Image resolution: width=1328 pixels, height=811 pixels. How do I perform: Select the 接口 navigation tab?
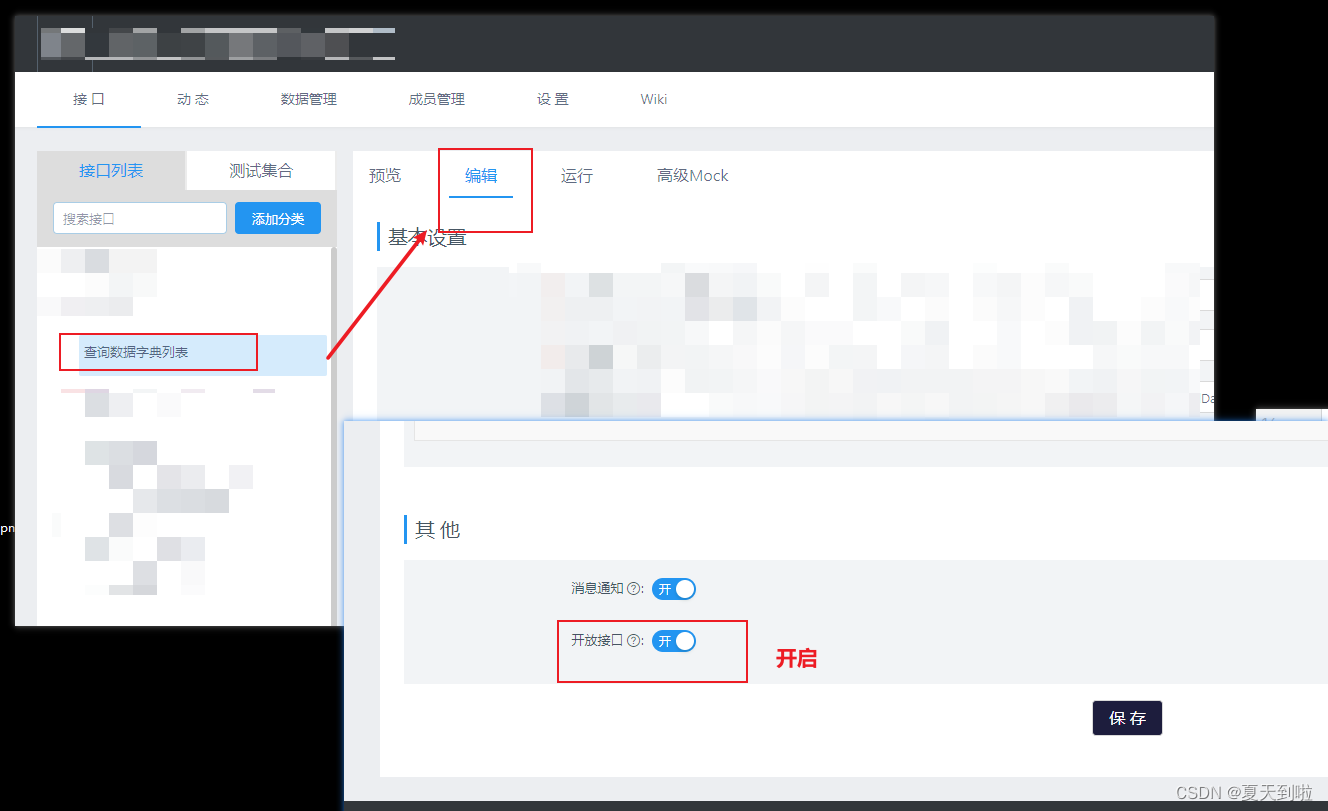point(88,99)
